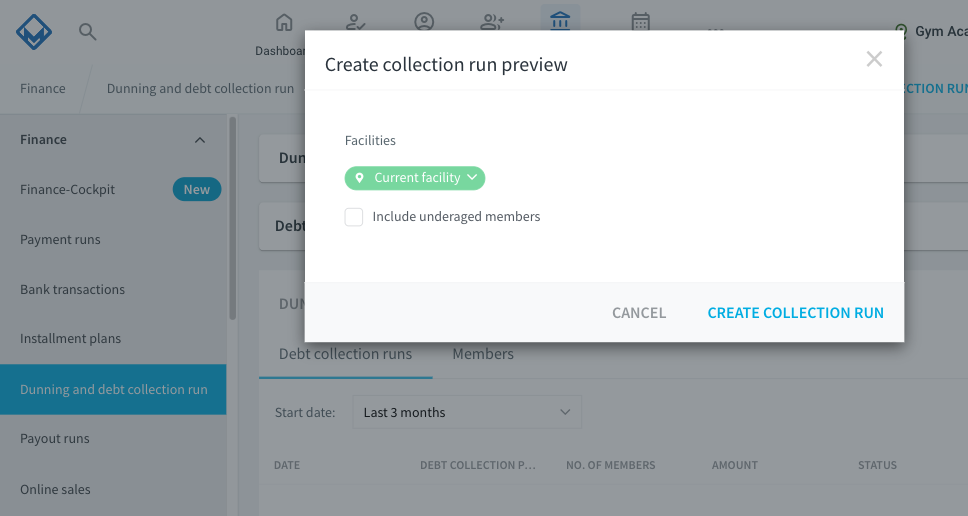Image resolution: width=968 pixels, height=516 pixels.
Task: Switch to the Members tab
Action: [483, 354]
